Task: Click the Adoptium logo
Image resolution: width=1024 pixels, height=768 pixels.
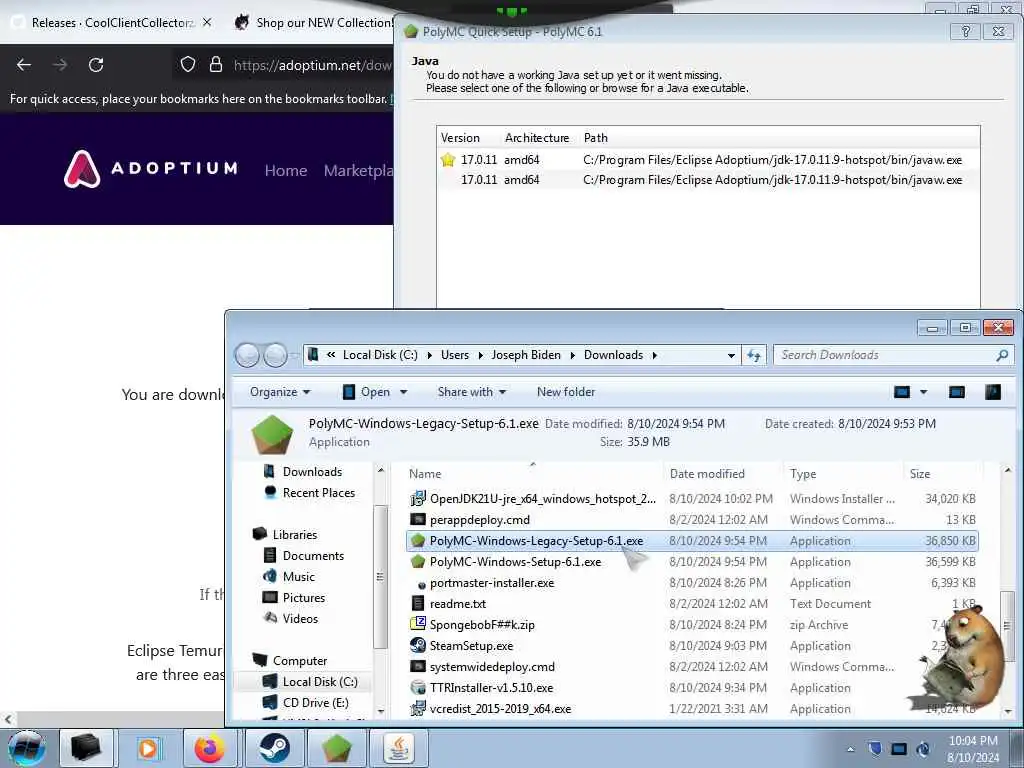Action: pos(150,169)
